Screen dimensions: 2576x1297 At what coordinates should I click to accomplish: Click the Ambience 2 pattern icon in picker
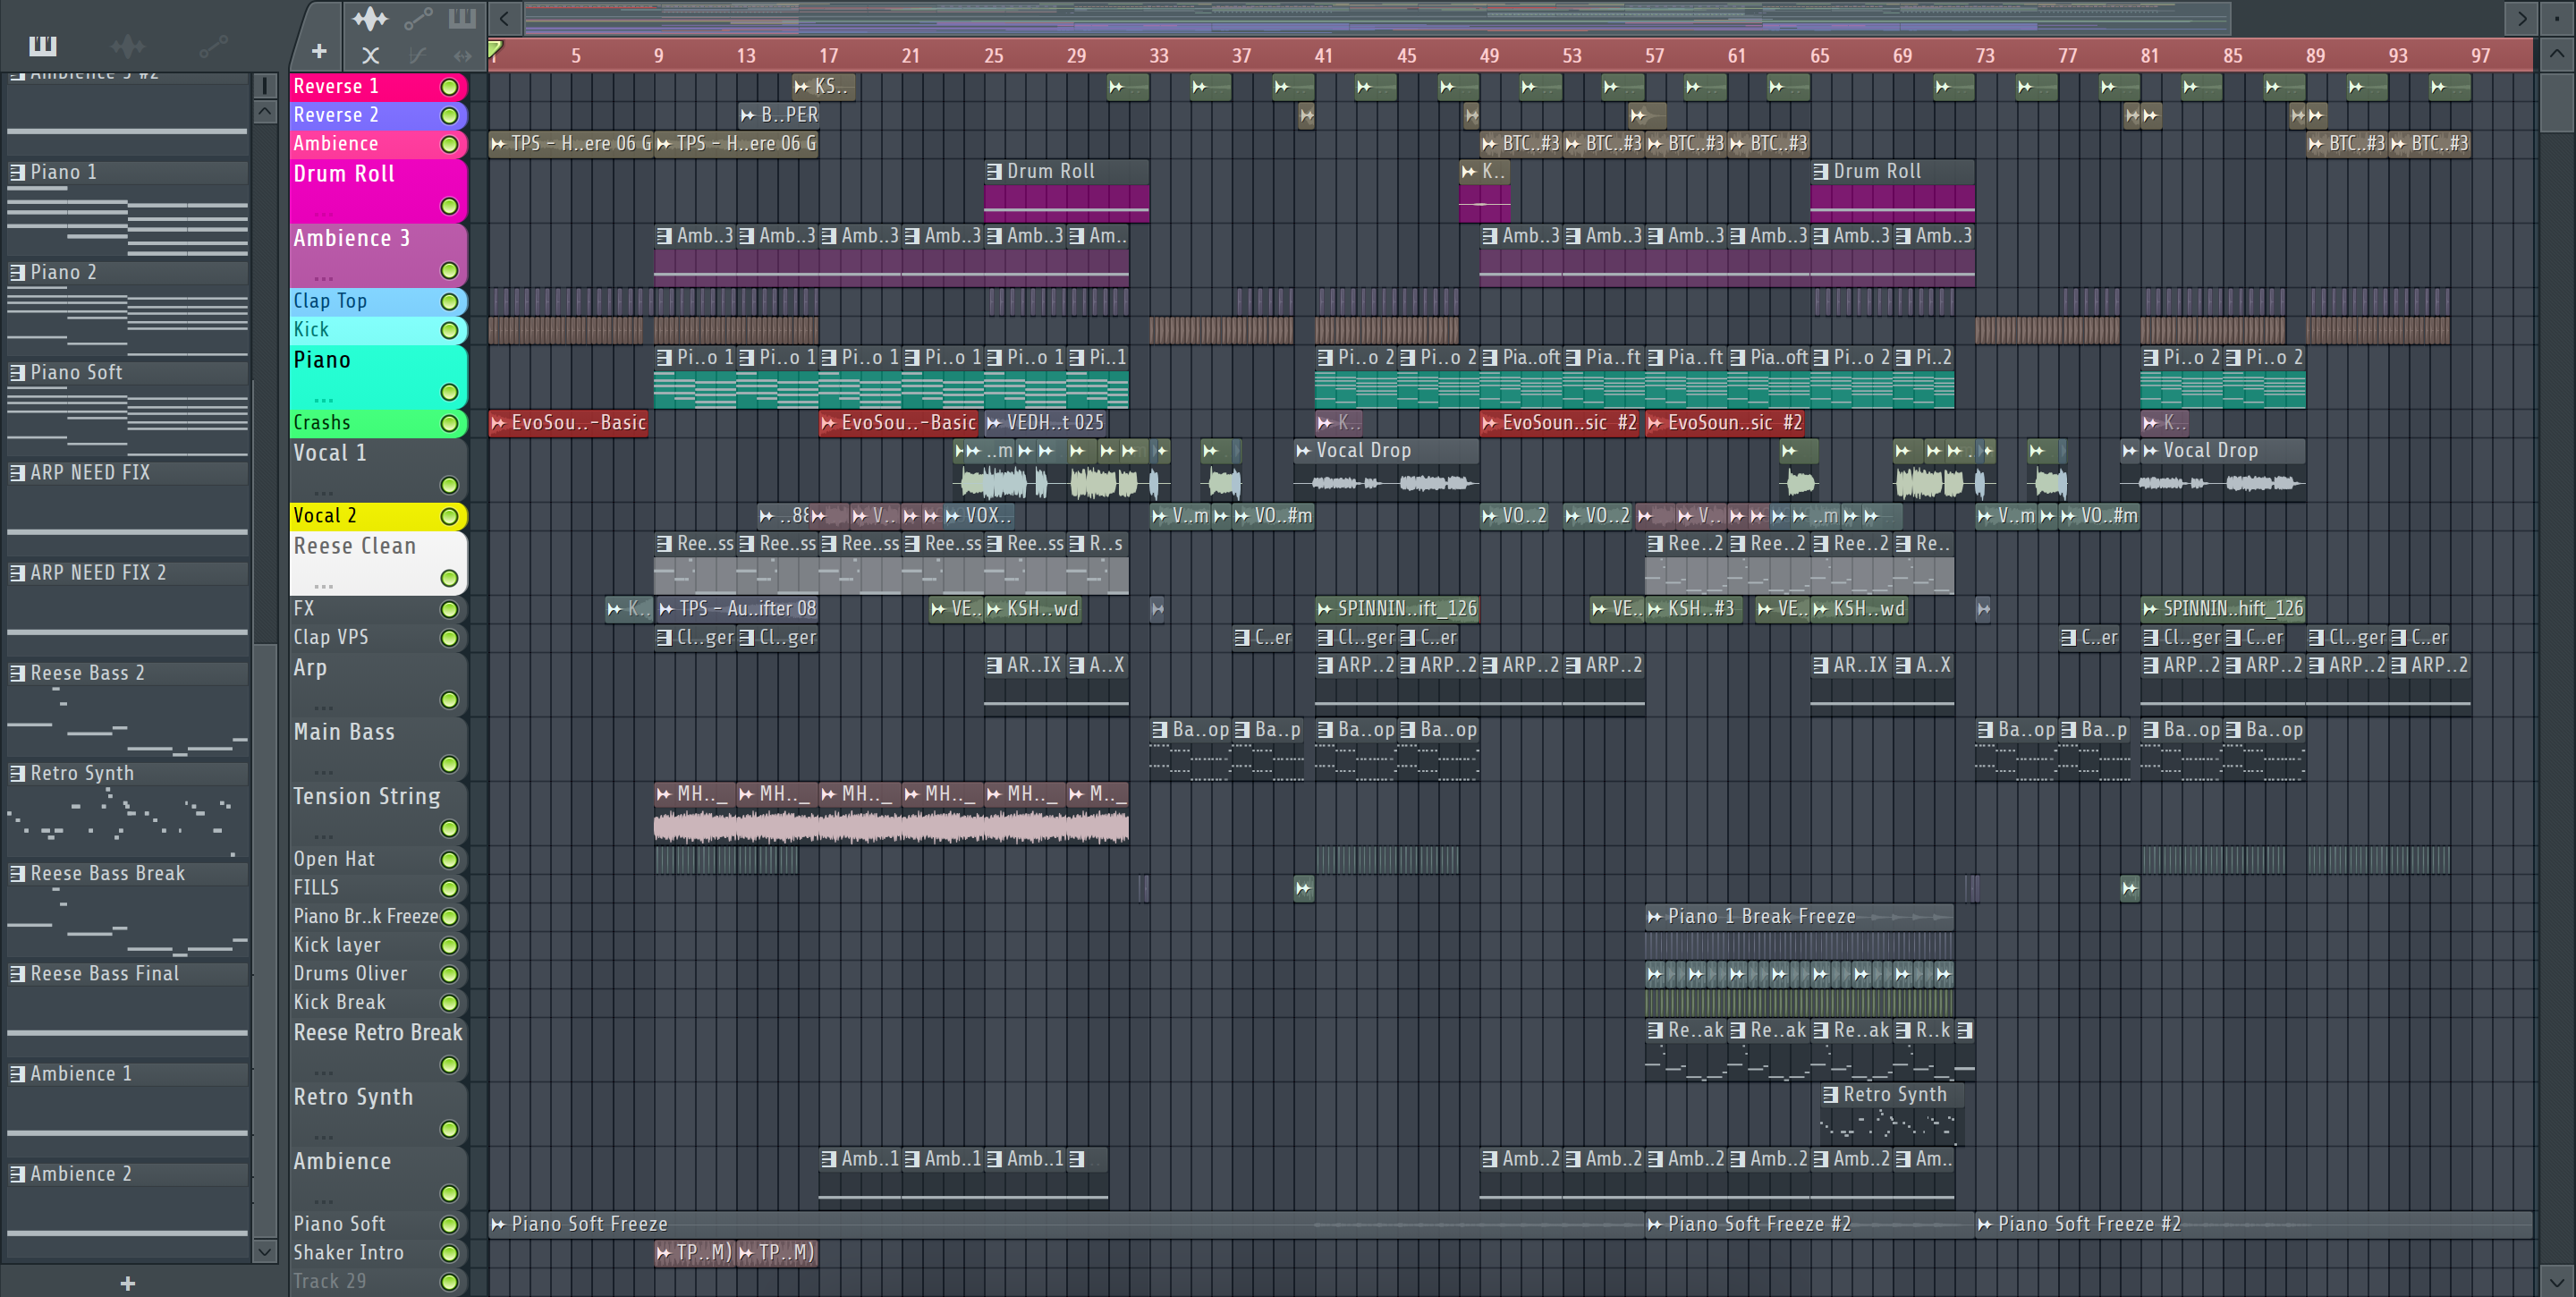click(17, 1174)
